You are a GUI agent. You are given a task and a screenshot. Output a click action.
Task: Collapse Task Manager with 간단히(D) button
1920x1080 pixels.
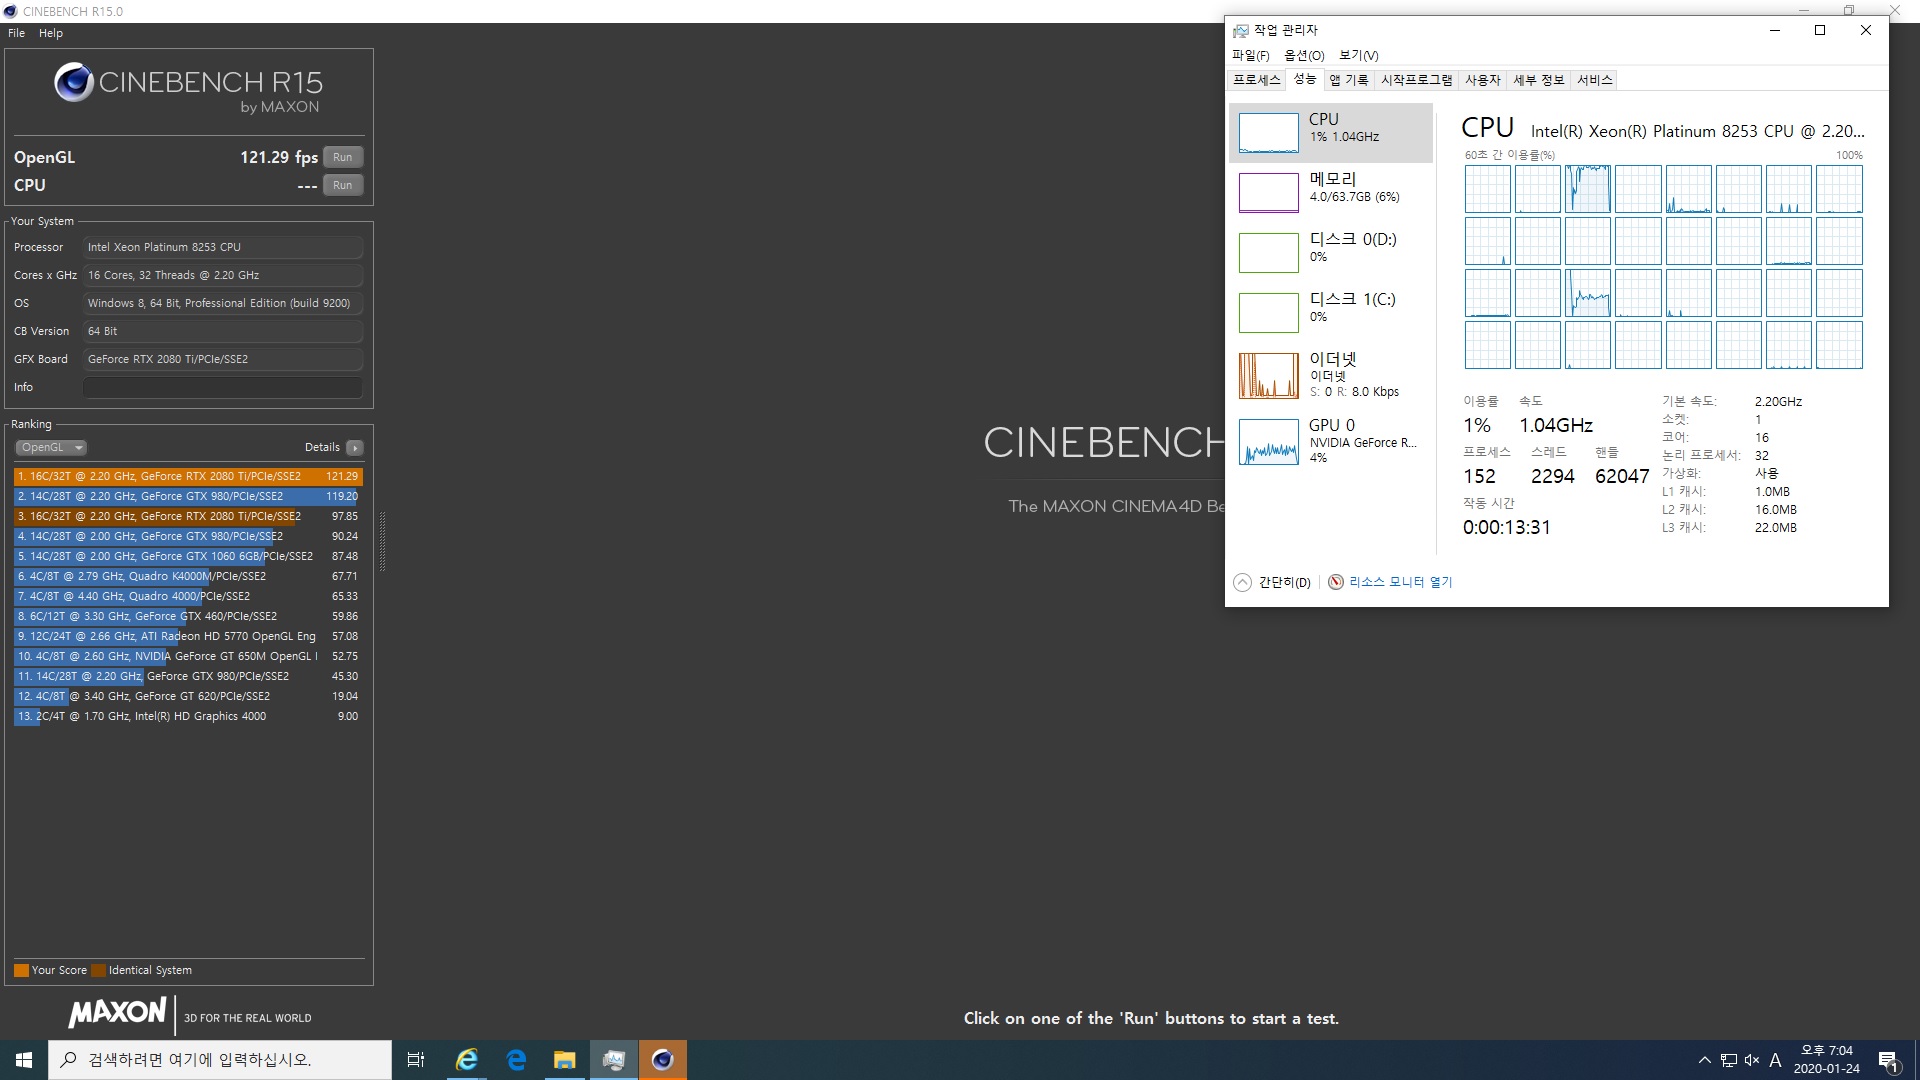pos(1272,582)
